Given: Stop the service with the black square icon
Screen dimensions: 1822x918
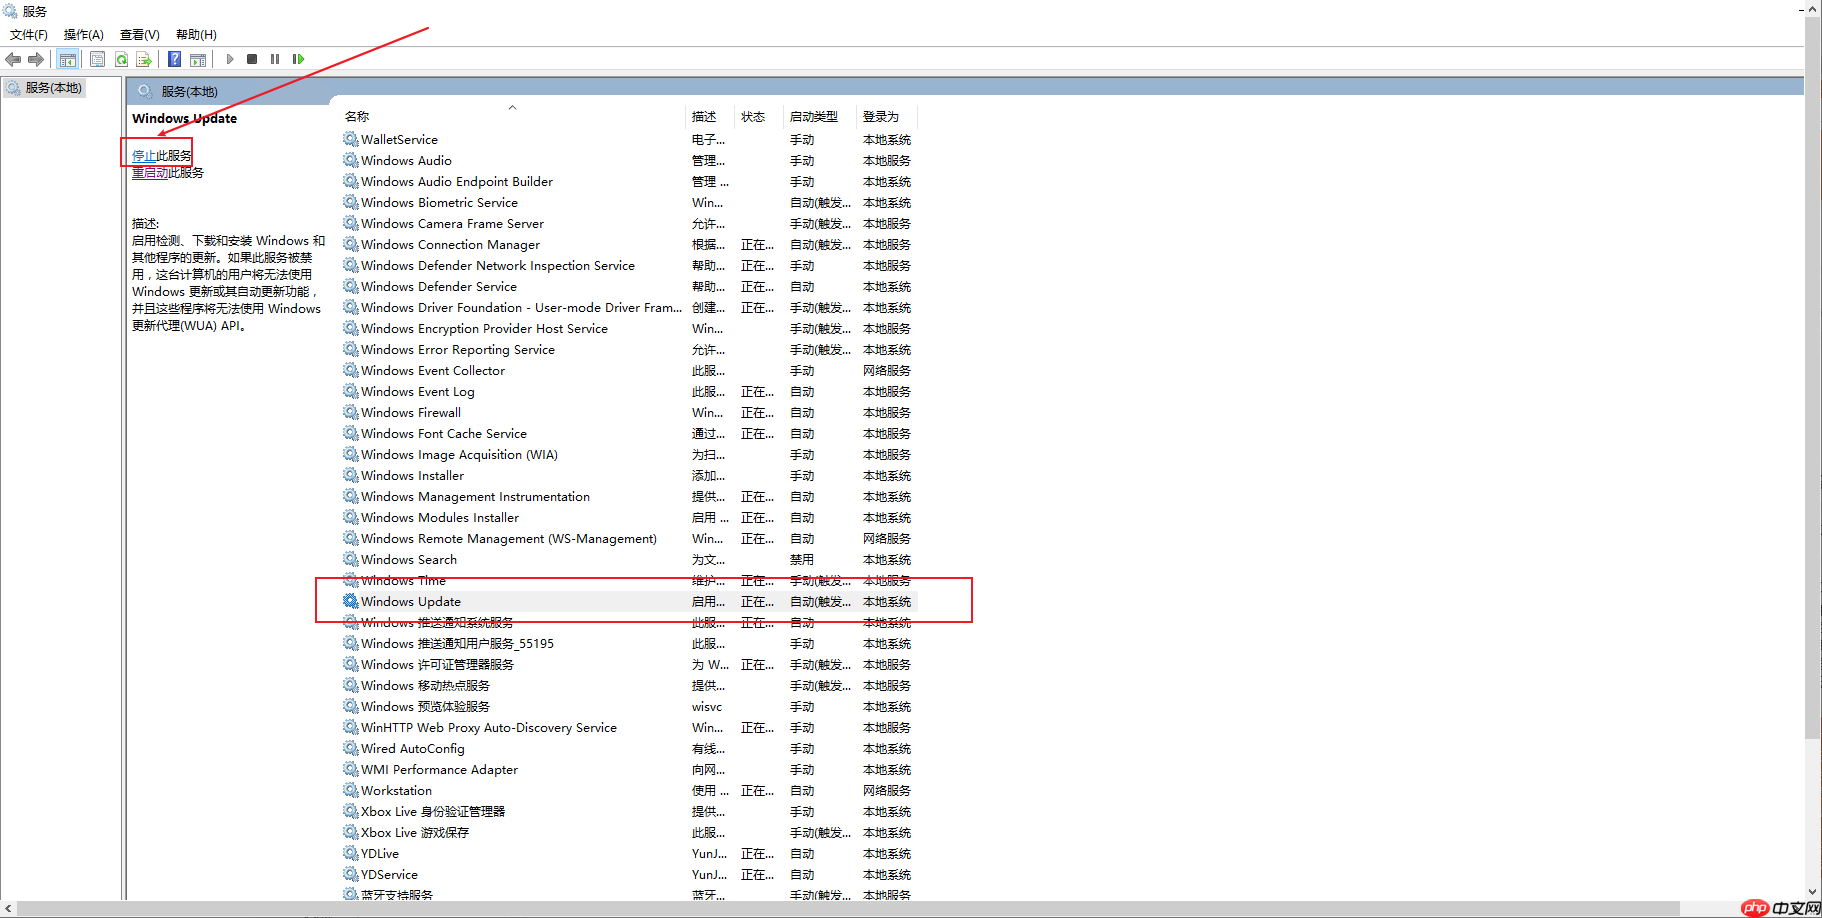Looking at the screenshot, I should [x=252, y=59].
